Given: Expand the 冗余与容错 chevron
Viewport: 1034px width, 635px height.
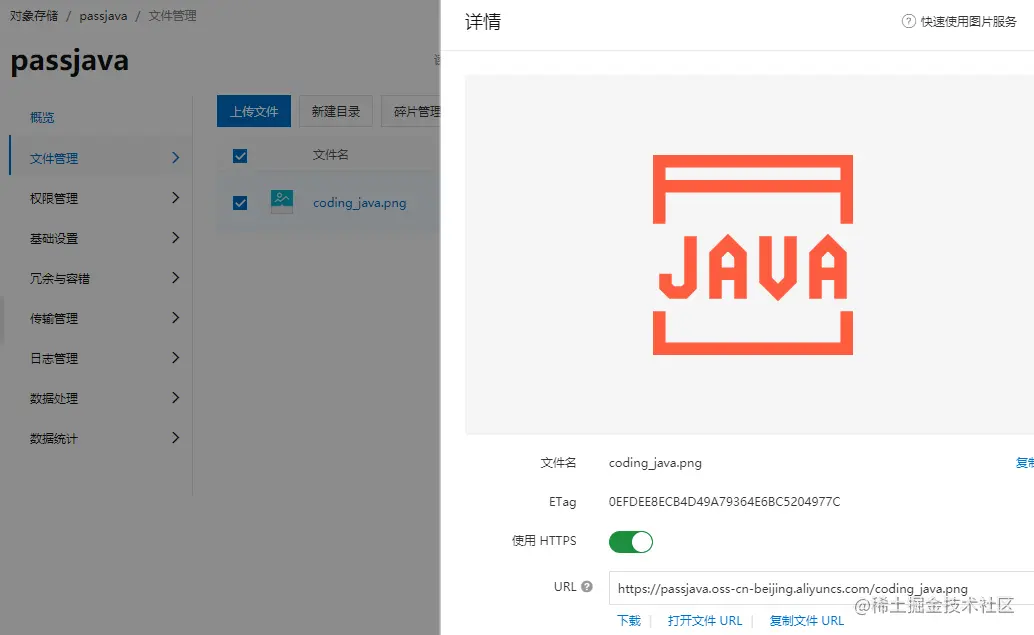Looking at the screenshot, I should tap(175, 278).
